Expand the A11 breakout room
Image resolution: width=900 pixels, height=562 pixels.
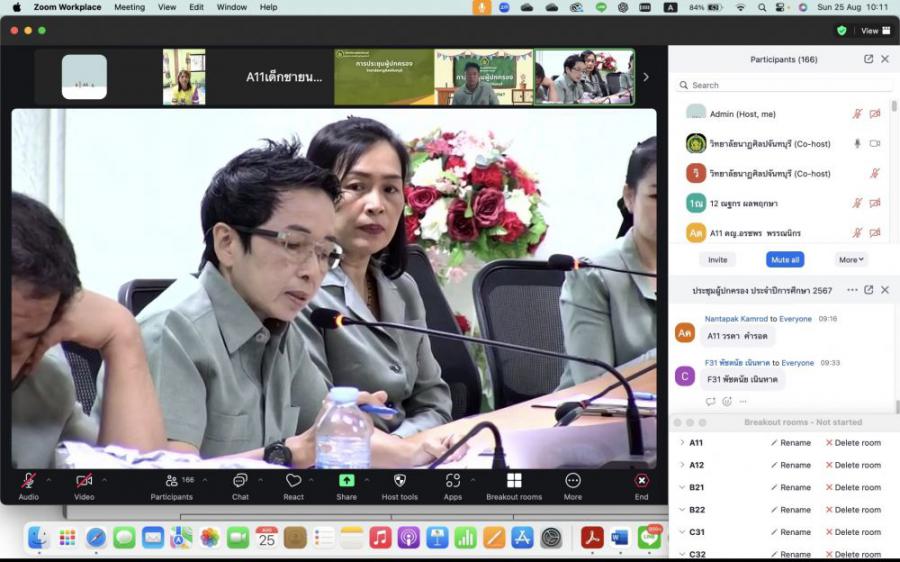(x=682, y=442)
